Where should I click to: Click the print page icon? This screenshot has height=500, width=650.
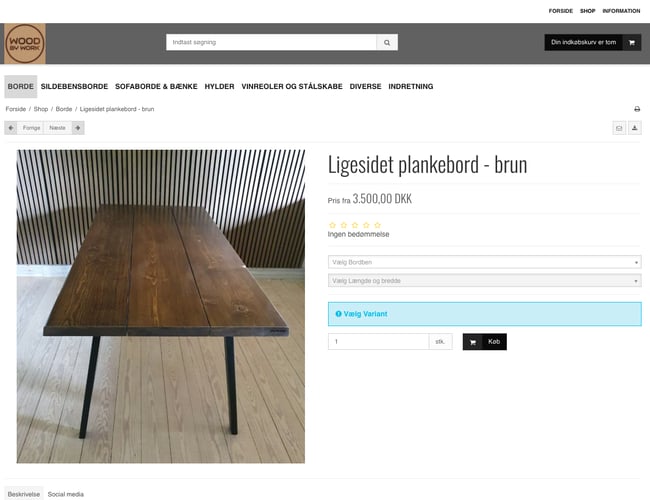point(637,109)
